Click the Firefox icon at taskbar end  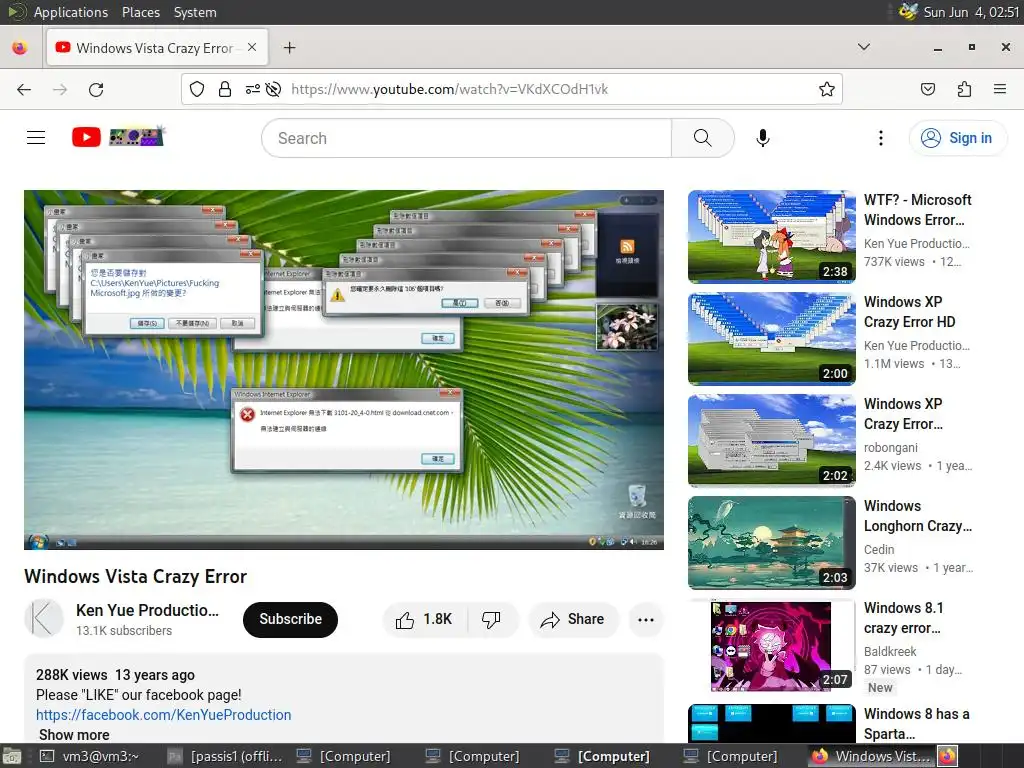coord(948,756)
